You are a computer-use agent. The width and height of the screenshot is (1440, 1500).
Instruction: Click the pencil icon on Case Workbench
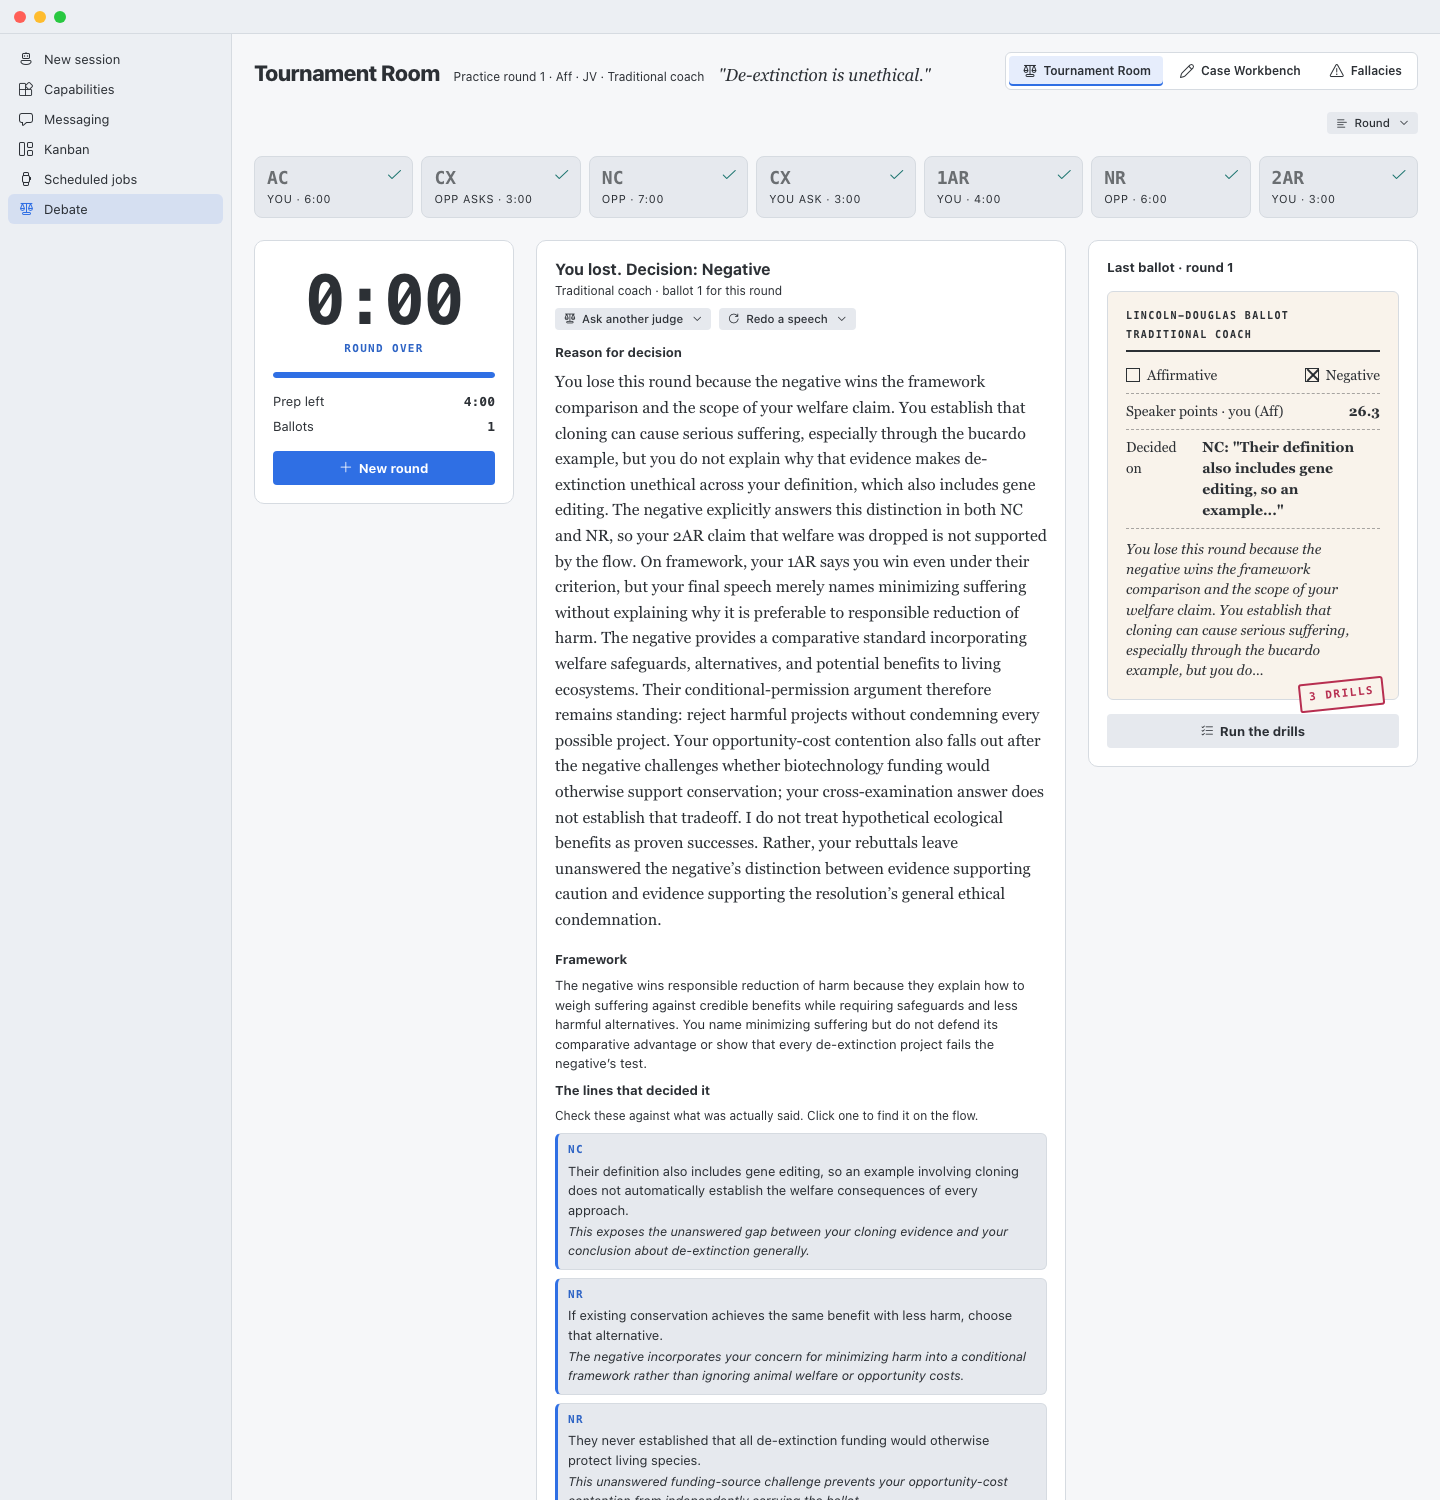[1187, 71]
